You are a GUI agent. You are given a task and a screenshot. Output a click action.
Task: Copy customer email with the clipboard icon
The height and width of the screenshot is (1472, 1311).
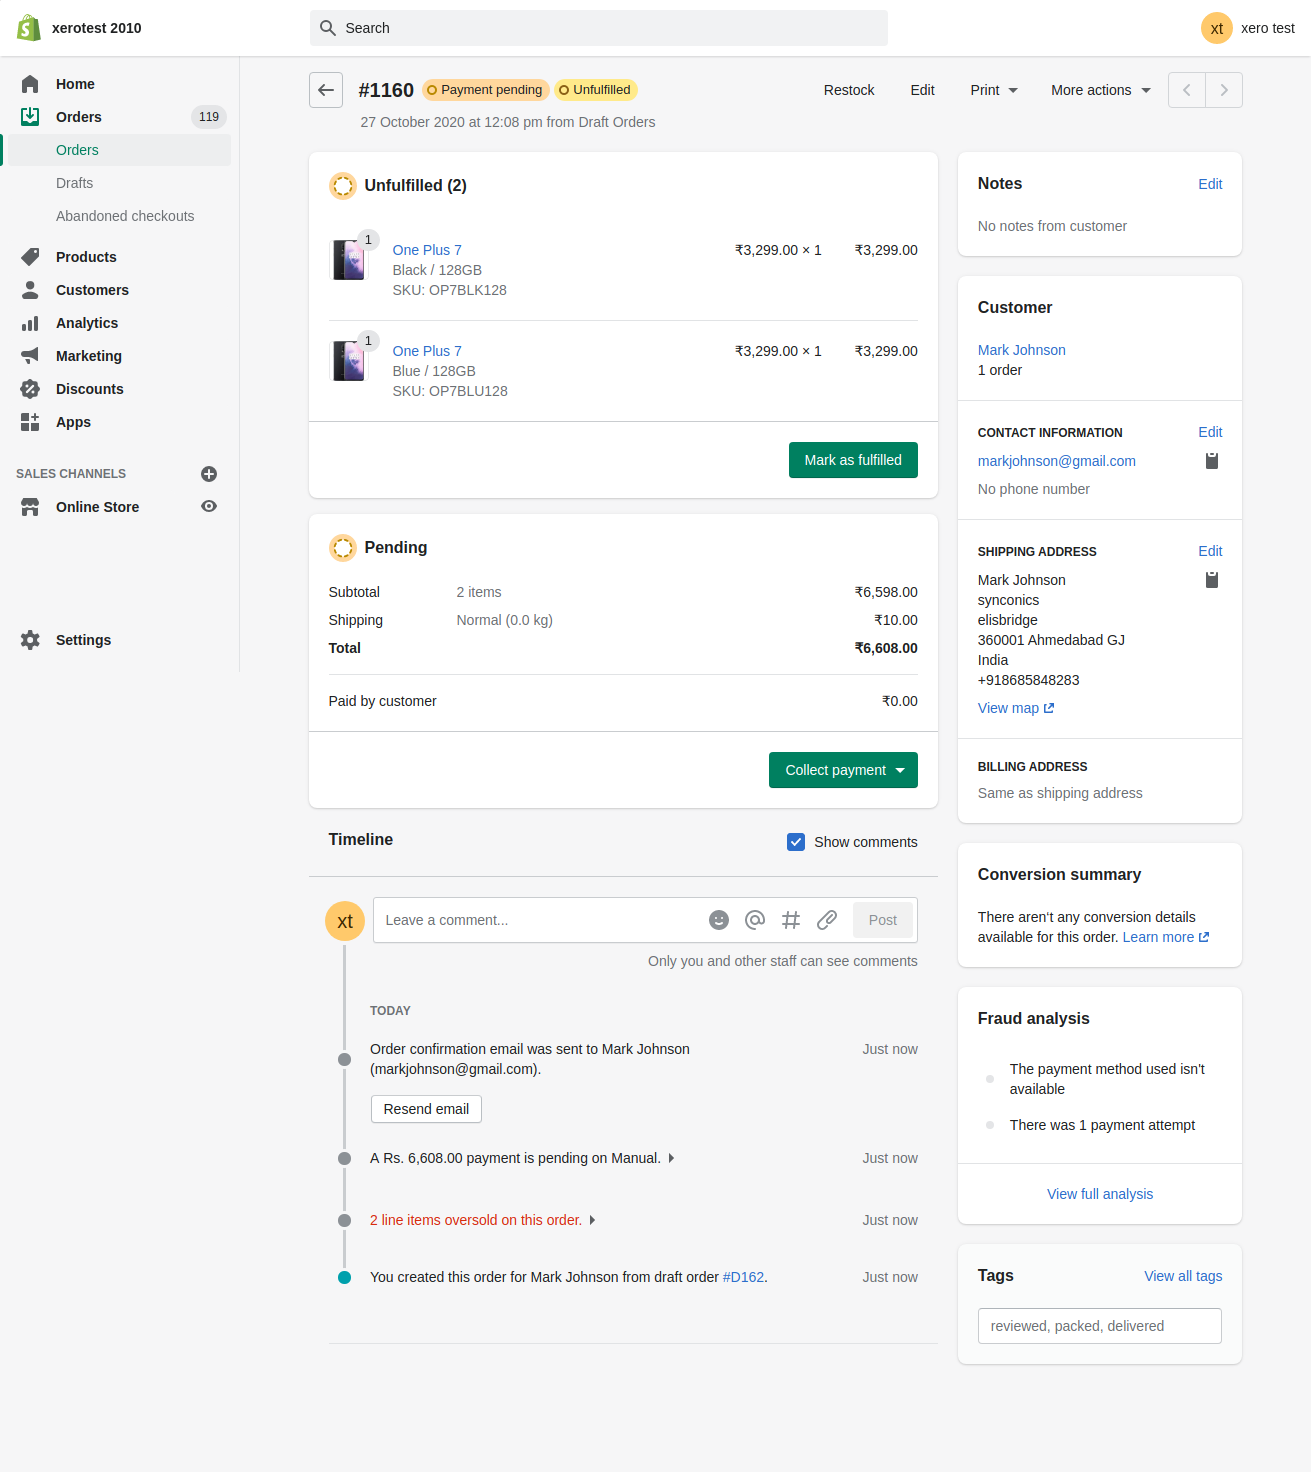[x=1211, y=461]
